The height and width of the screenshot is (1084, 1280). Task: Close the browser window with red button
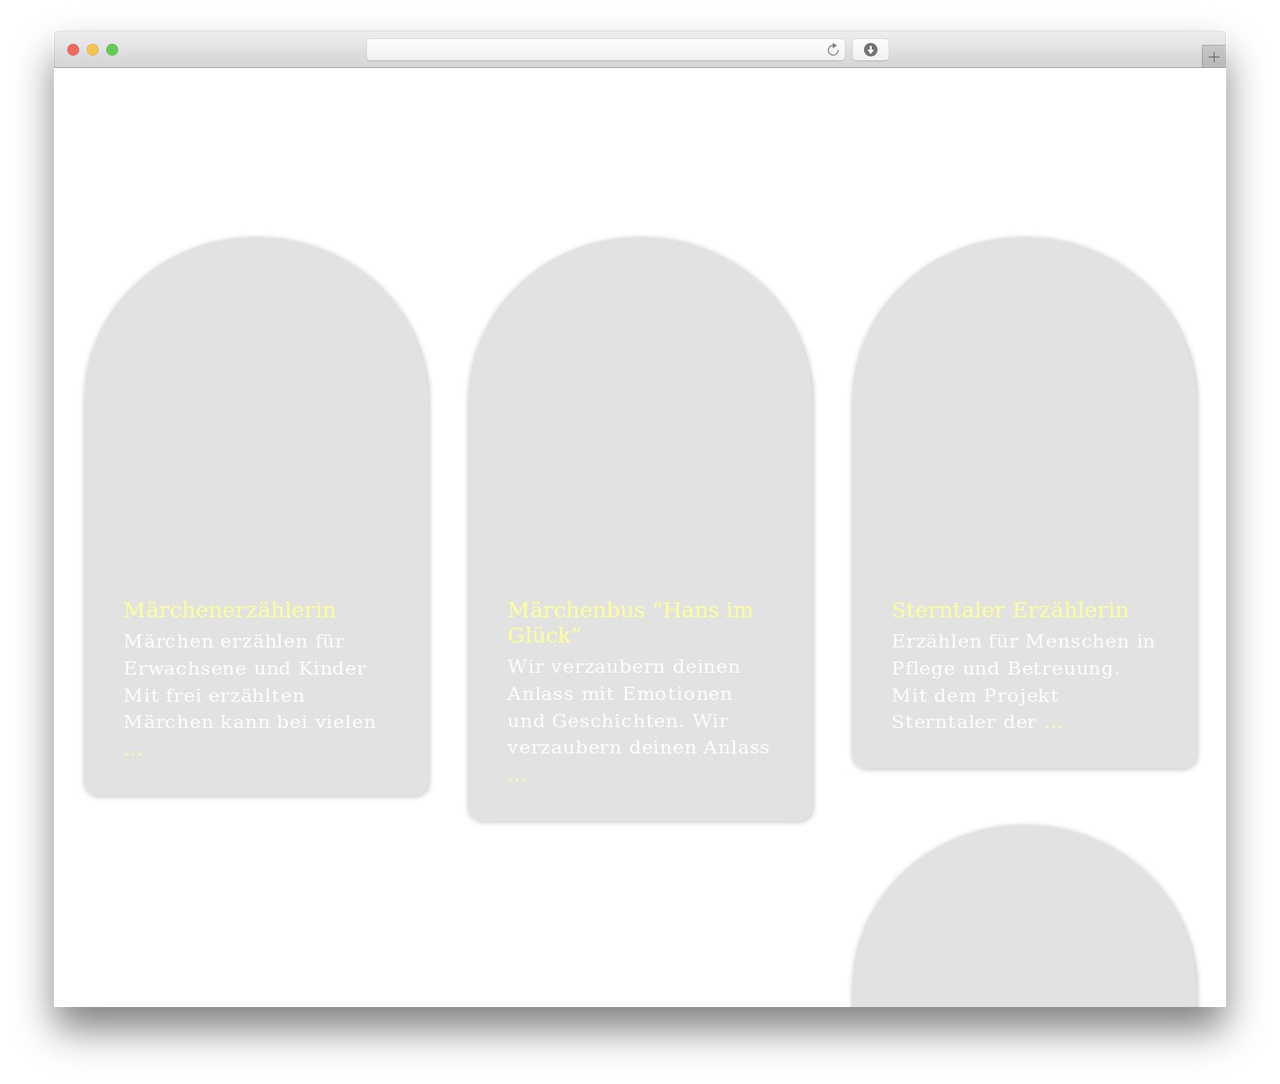coord(73,50)
